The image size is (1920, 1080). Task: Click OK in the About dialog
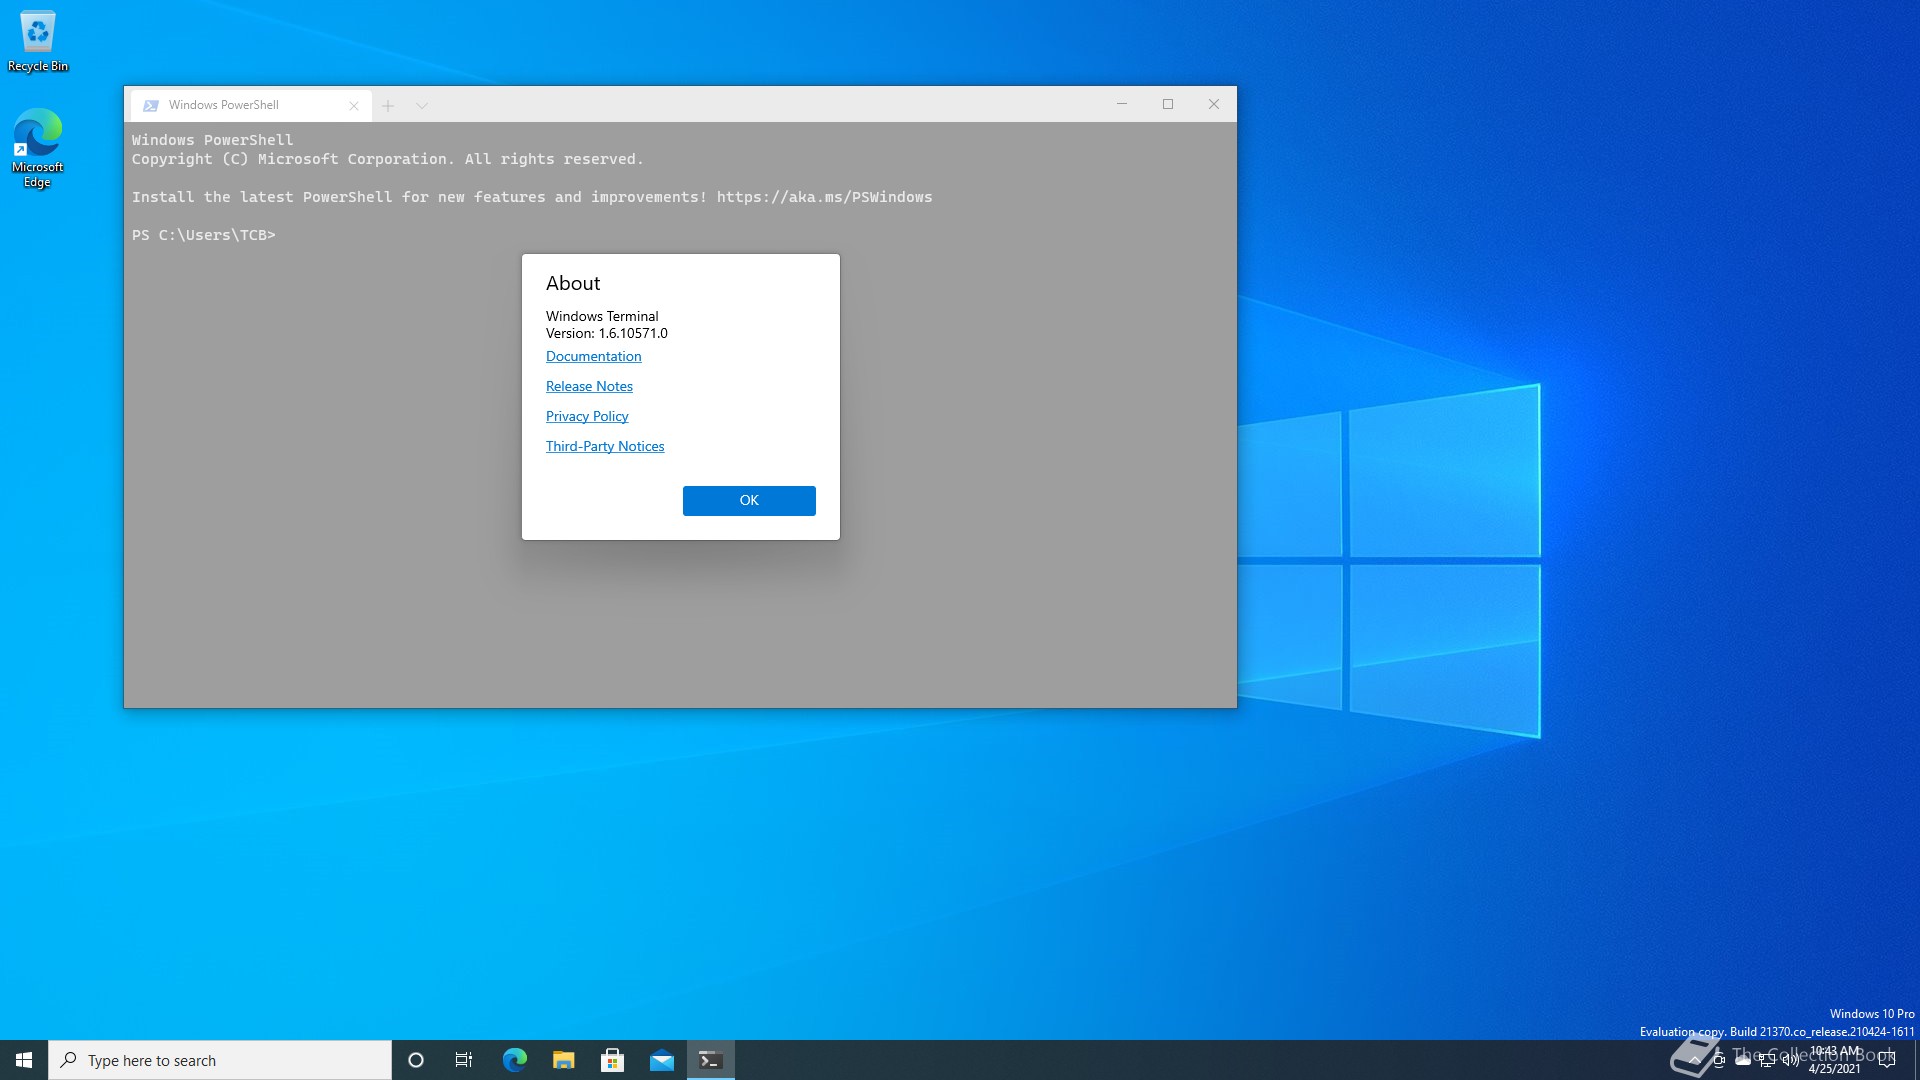749,500
